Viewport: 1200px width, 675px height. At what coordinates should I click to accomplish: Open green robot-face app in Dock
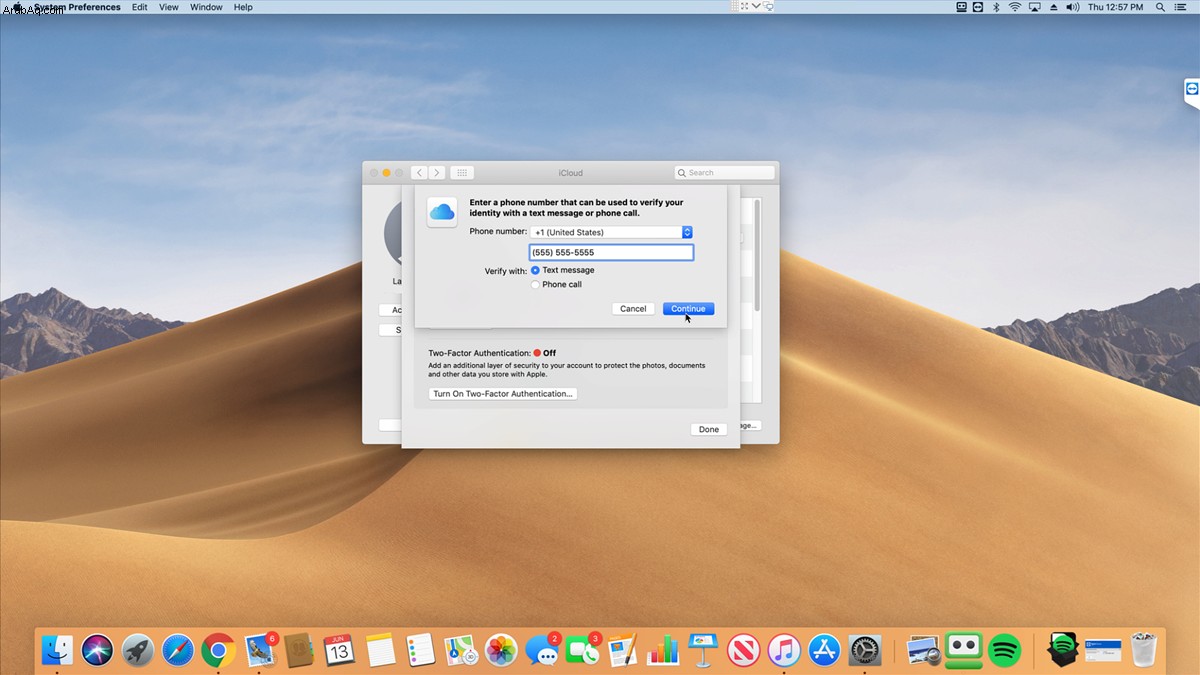pos(964,650)
